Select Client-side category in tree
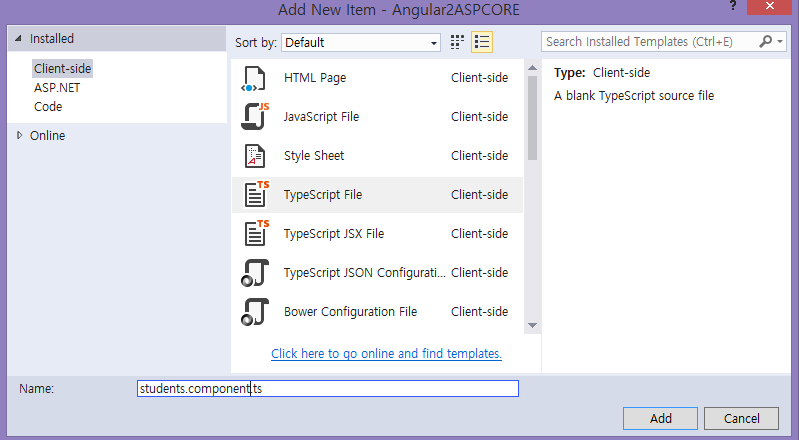Image resolution: width=799 pixels, height=440 pixels. [63, 68]
